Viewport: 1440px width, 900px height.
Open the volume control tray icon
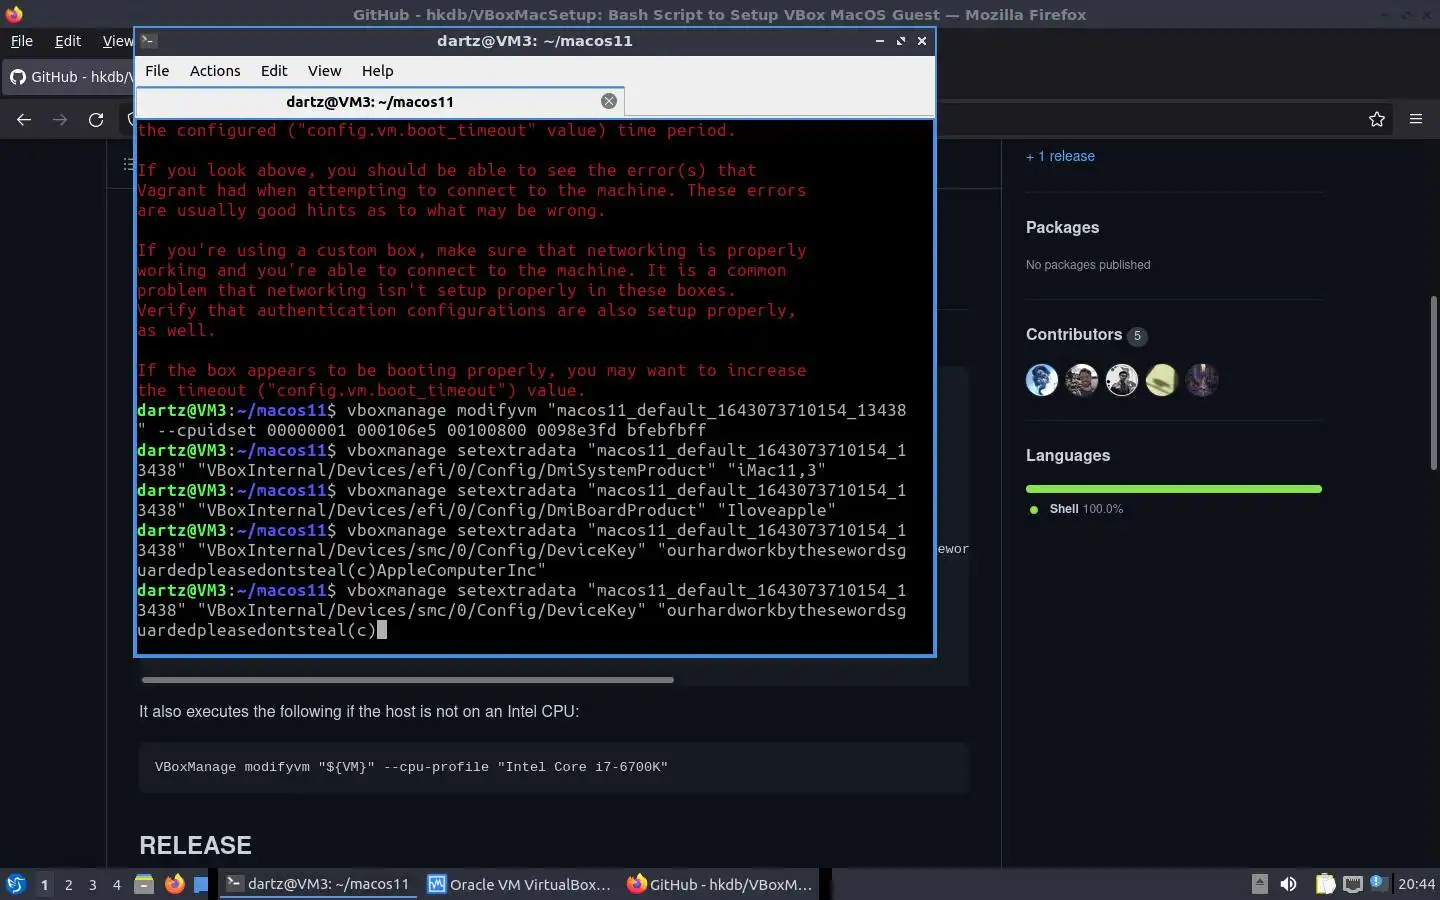point(1289,884)
